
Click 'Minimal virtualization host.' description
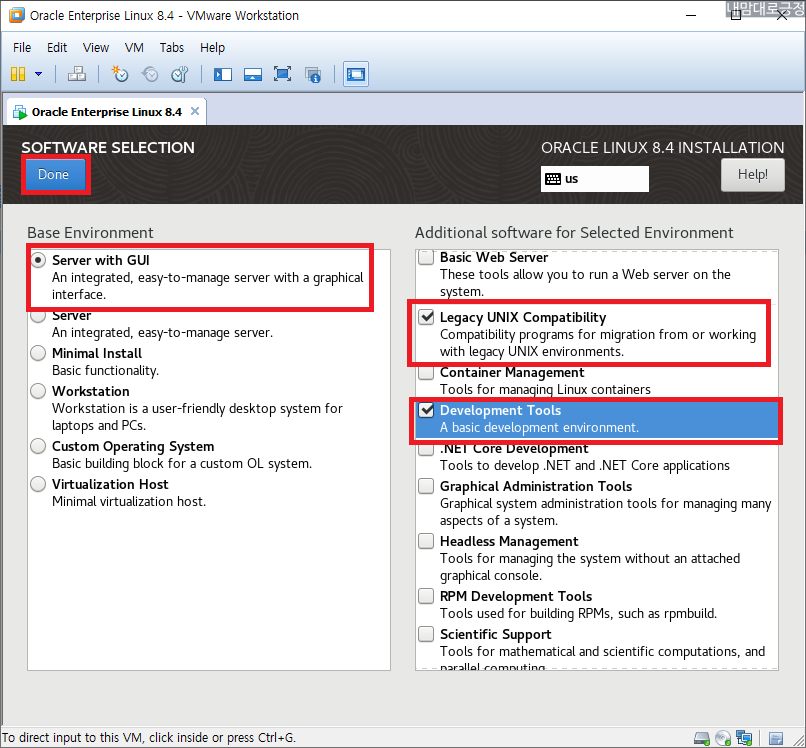(x=129, y=502)
